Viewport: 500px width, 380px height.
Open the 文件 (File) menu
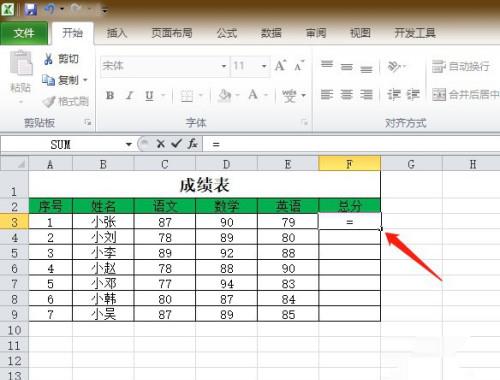pos(24,33)
